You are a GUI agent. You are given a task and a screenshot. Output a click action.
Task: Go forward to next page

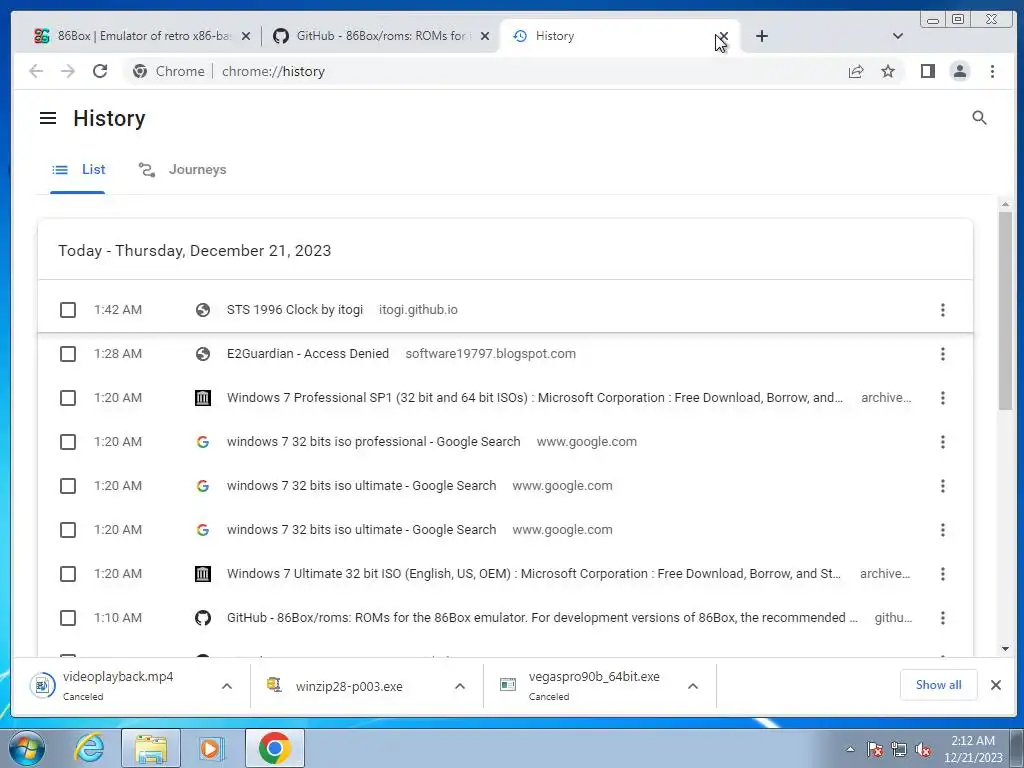(68, 71)
